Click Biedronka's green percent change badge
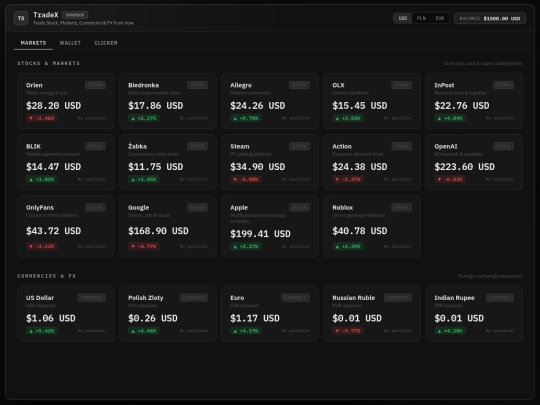The image size is (540, 405). (144, 118)
